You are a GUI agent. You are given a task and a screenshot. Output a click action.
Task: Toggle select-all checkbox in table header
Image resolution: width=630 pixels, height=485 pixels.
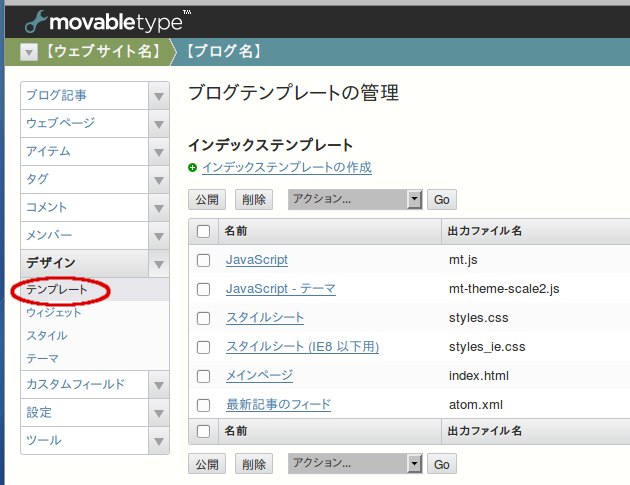(x=204, y=231)
